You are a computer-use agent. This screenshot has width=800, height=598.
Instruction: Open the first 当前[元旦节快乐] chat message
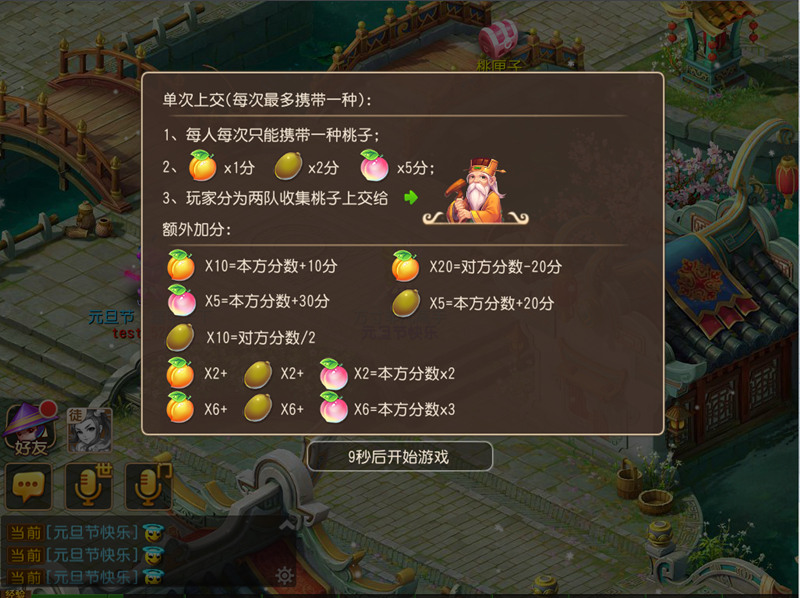(74, 533)
